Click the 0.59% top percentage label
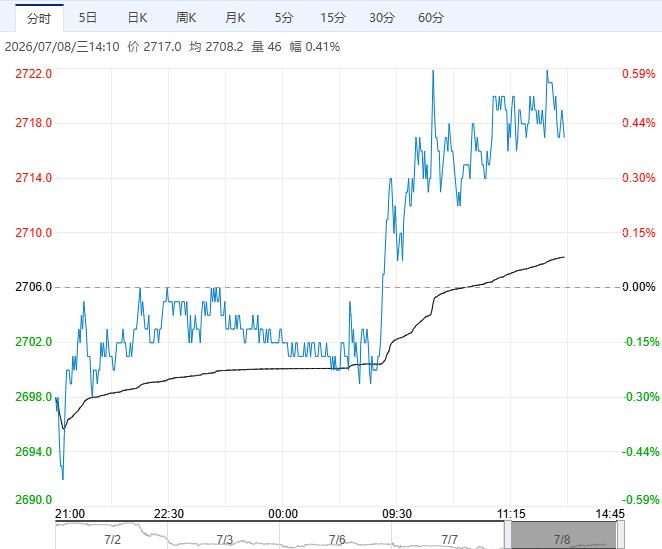Viewport: 662px width, 549px height. coord(638,74)
